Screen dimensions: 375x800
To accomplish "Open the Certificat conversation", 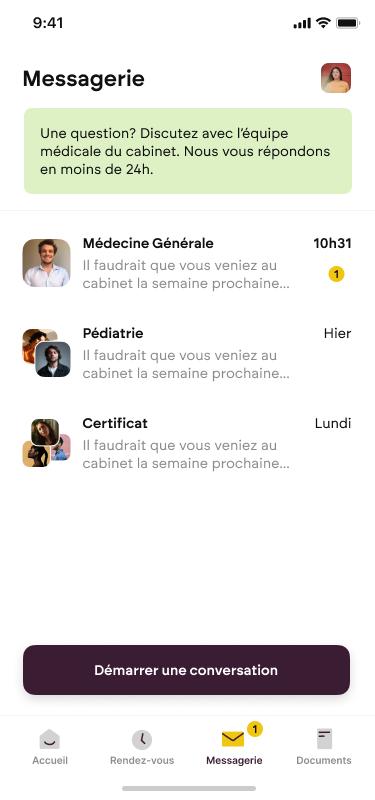I will 187,443.
